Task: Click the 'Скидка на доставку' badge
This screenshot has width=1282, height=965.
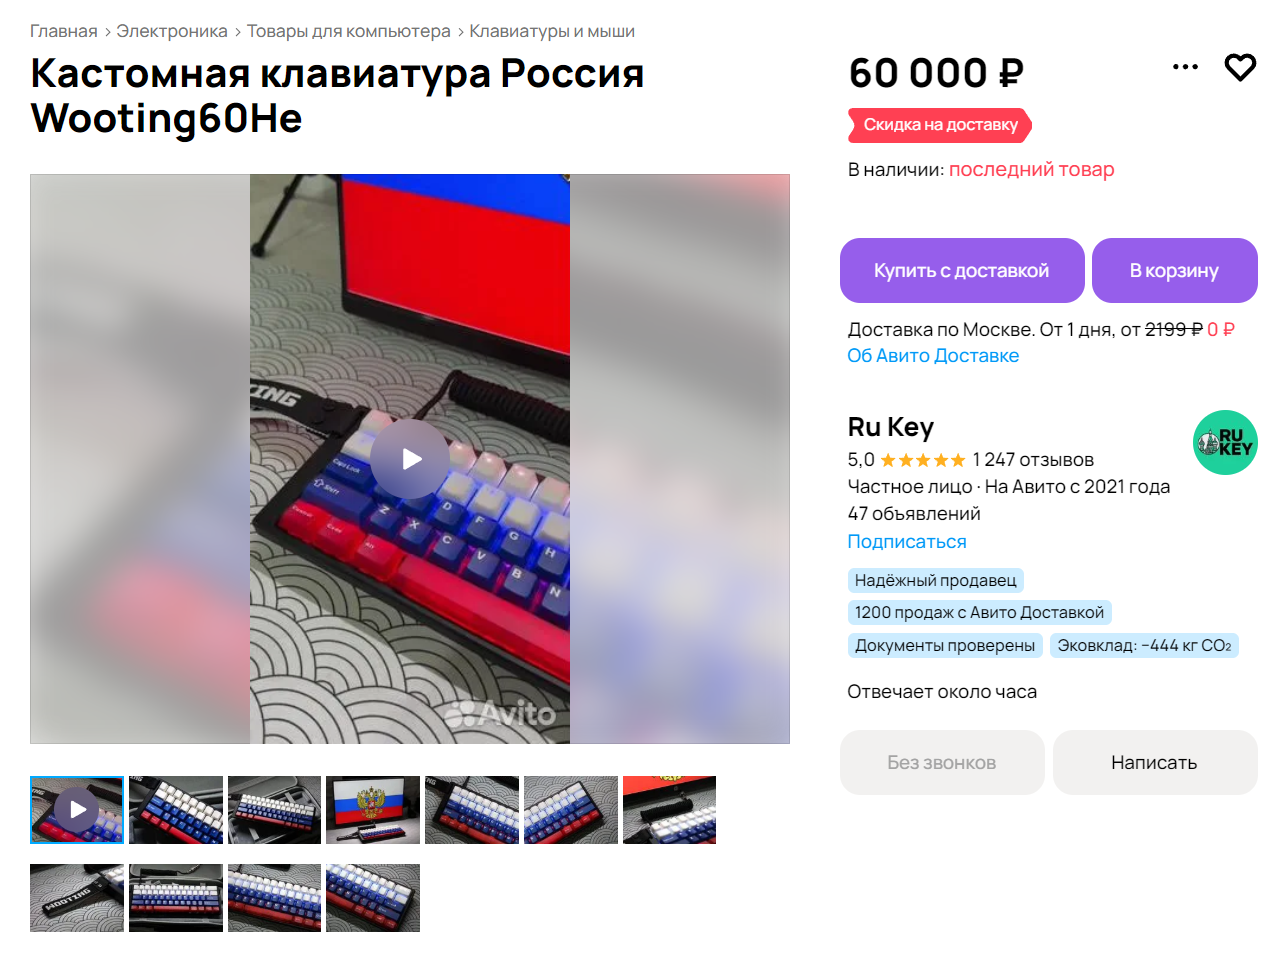Action: [940, 125]
